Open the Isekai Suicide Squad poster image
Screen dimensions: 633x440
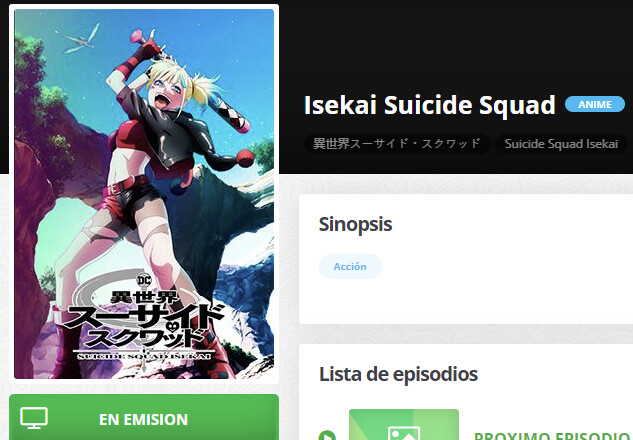point(144,194)
